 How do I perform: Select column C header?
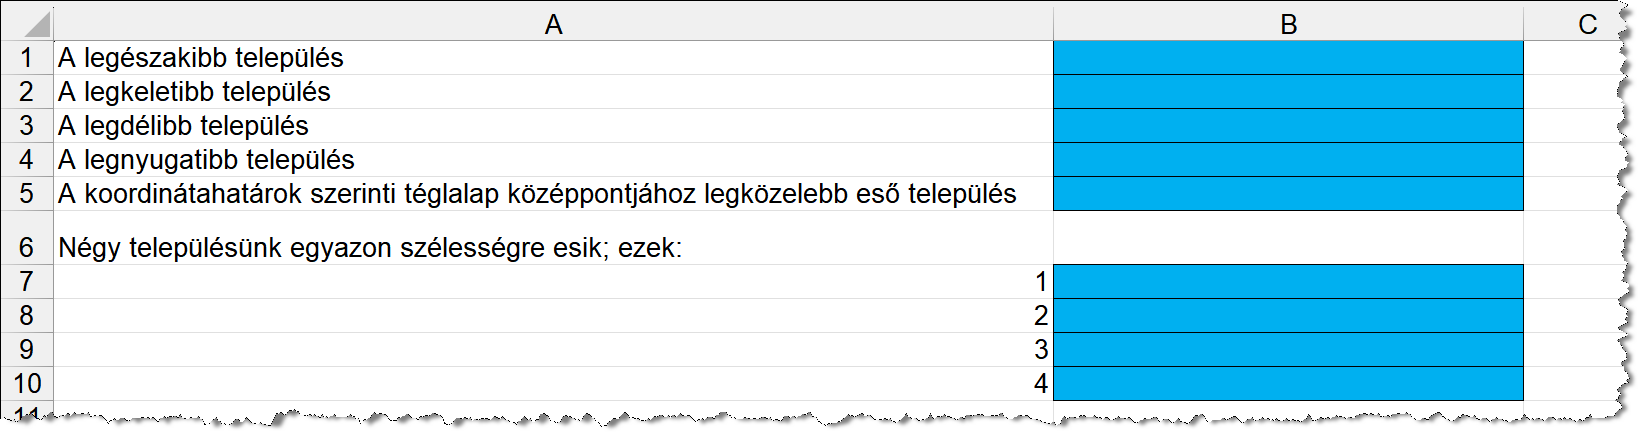pos(1587,24)
